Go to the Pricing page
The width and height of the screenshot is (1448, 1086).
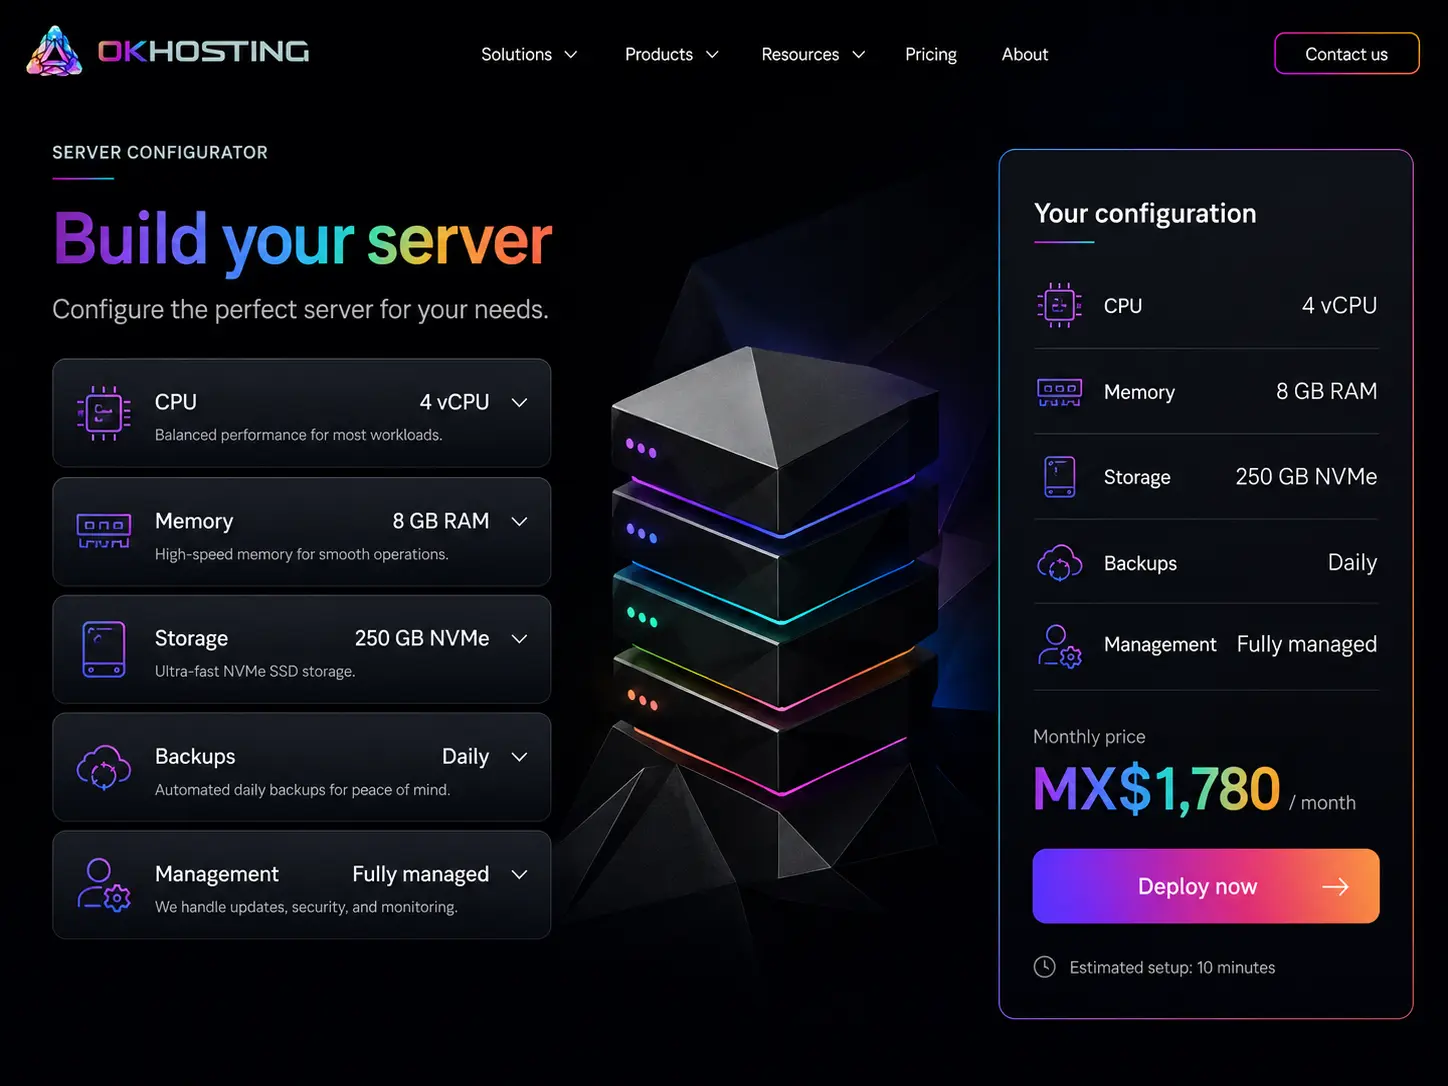tap(931, 54)
